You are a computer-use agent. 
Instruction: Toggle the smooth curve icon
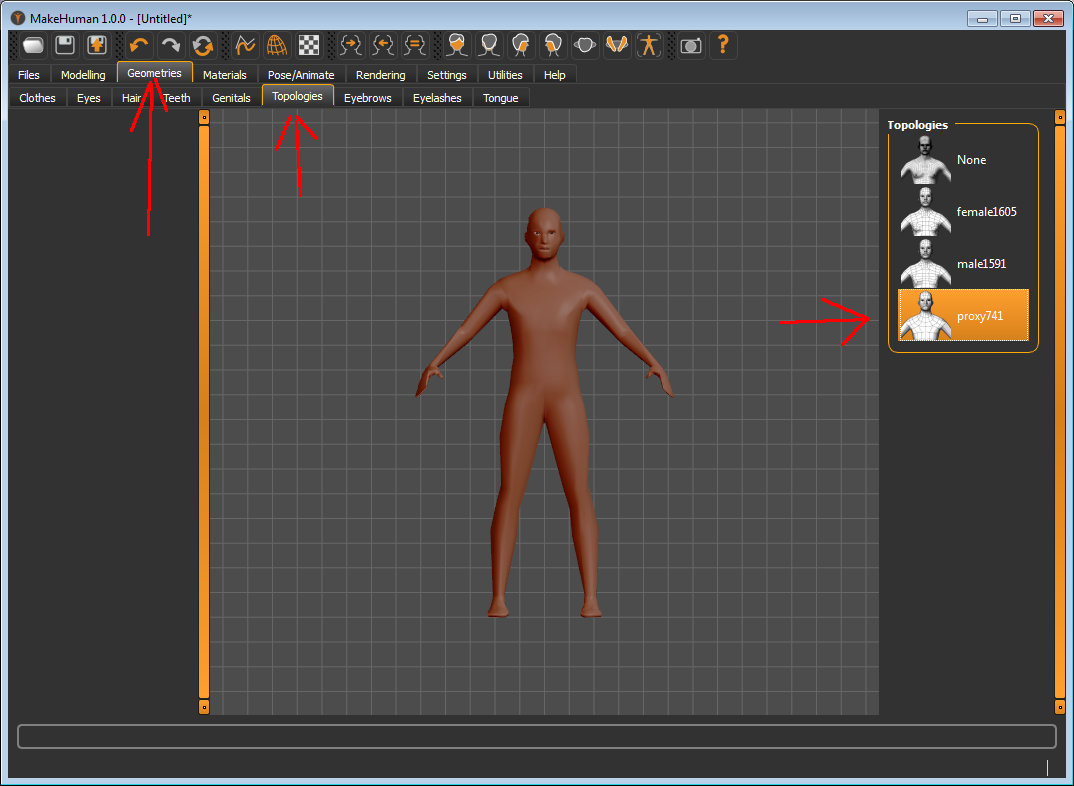click(246, 45)
